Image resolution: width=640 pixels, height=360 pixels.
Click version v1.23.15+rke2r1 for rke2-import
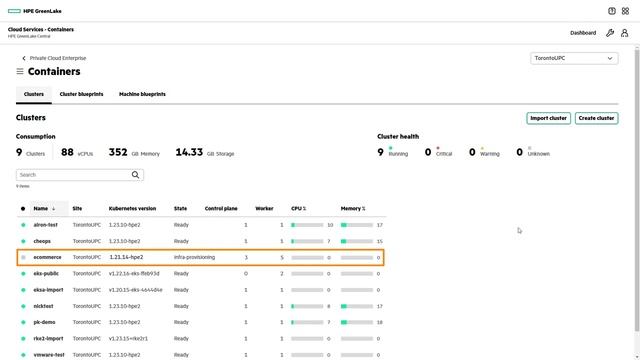point(128,339)
